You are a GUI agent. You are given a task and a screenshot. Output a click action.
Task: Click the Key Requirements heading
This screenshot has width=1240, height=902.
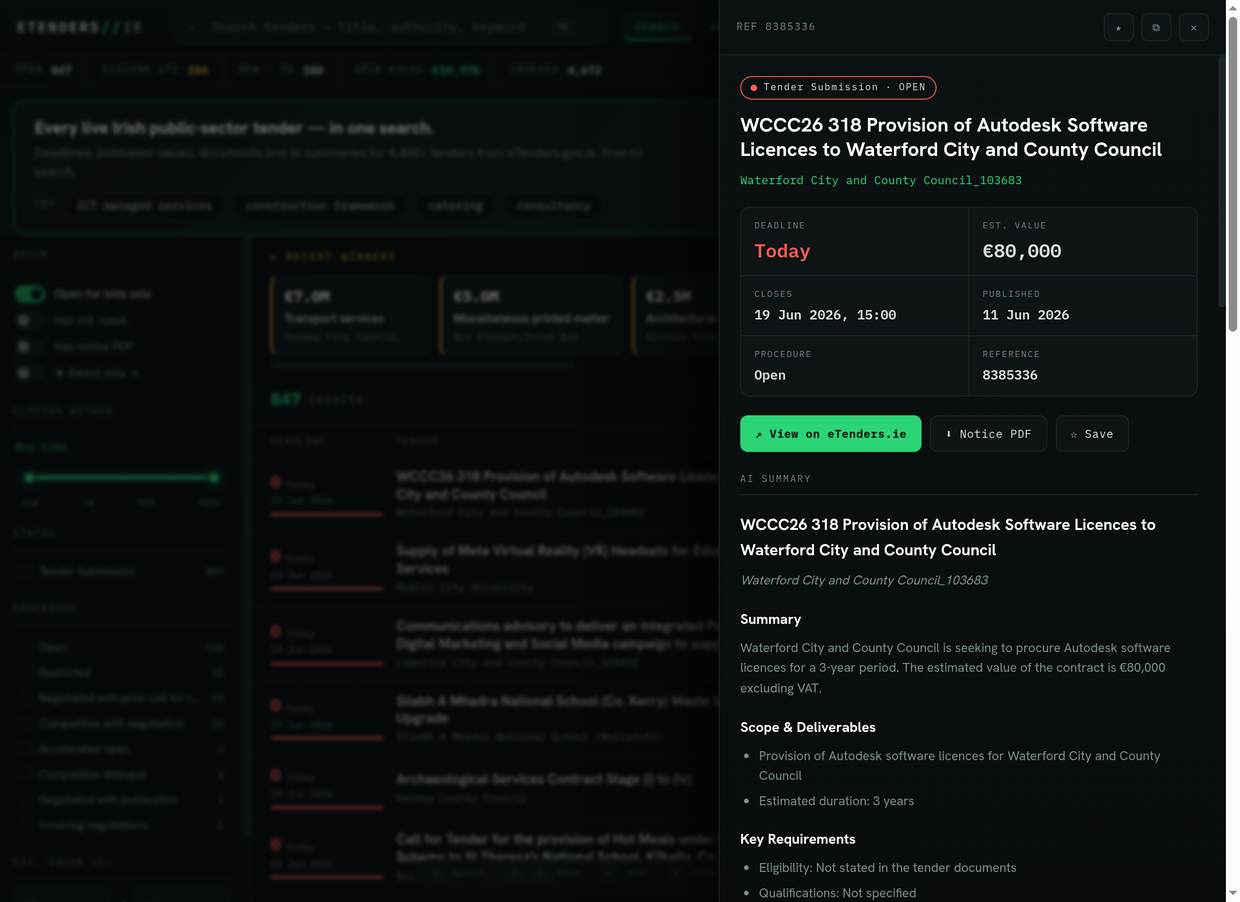coord(798,839)
